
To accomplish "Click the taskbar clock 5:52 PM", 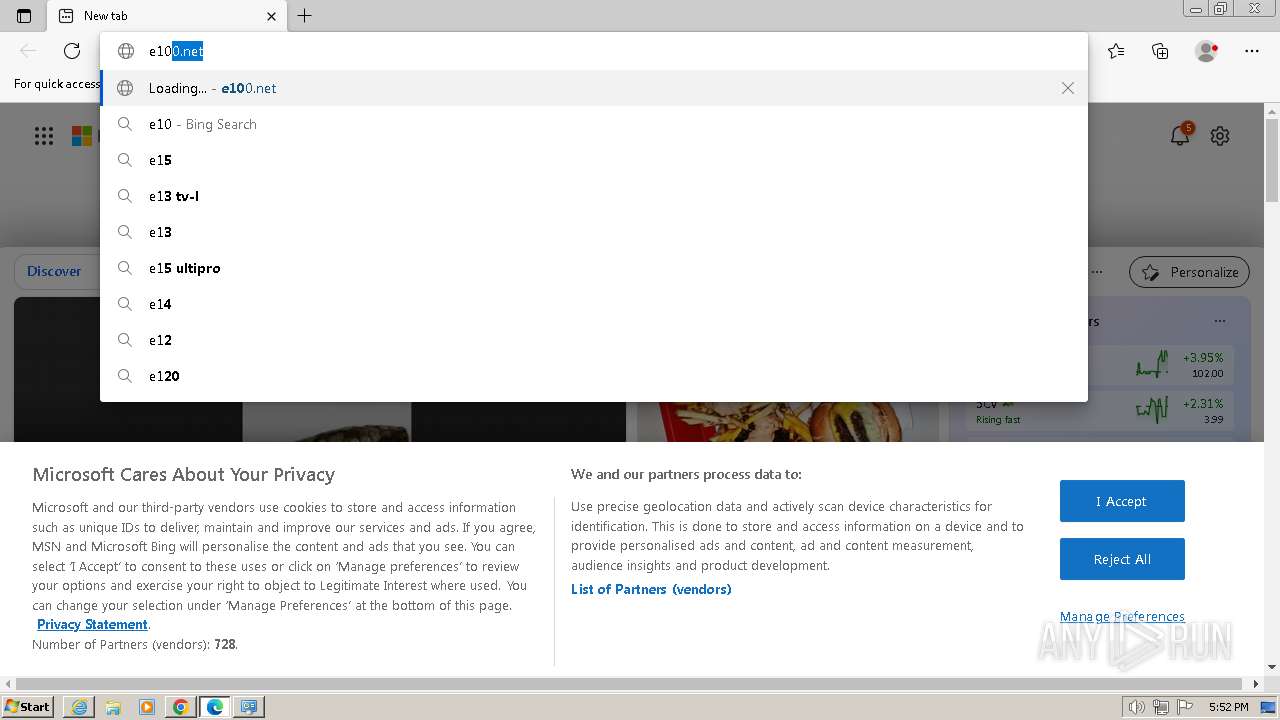I will (x=1228, y=707).
